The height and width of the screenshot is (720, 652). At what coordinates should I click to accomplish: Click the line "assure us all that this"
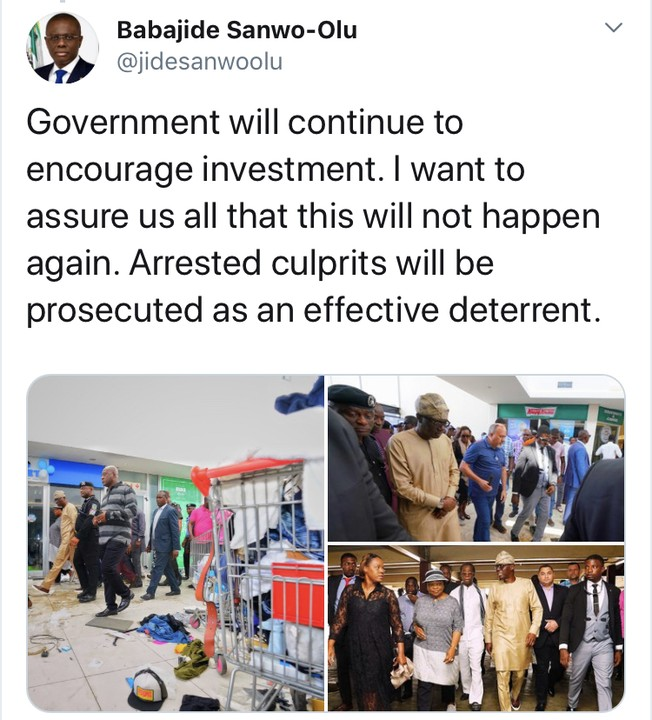pos(190,216)
